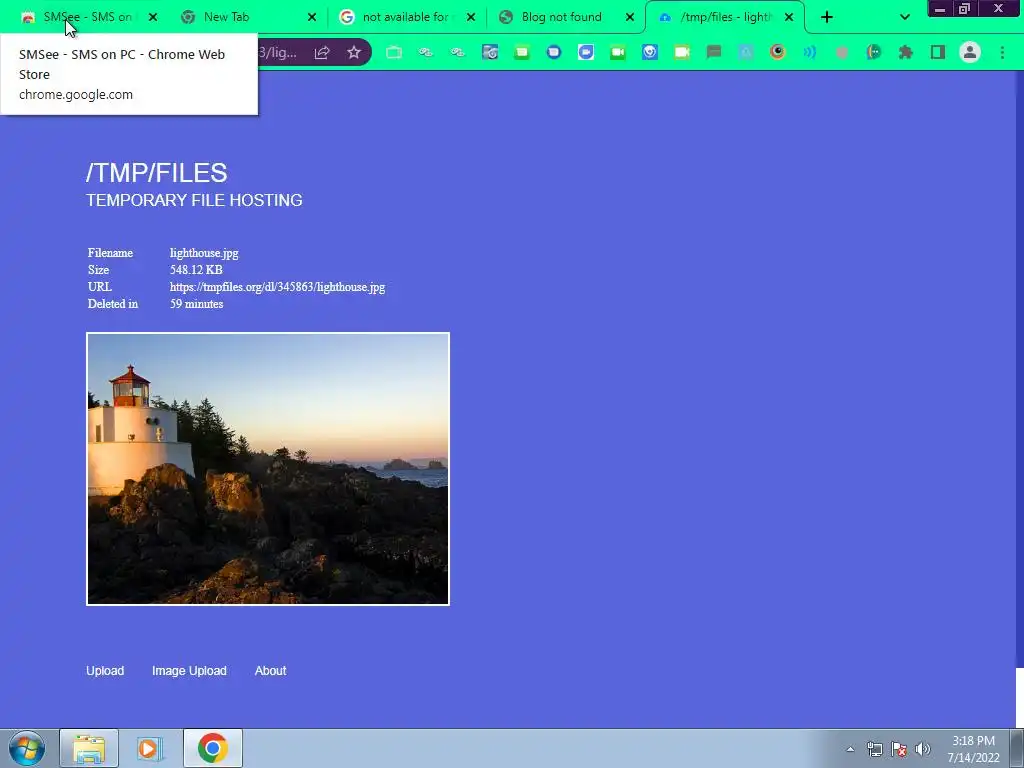
Task: Click the orange eye-shaped extension icon
Action: [777, 52]
